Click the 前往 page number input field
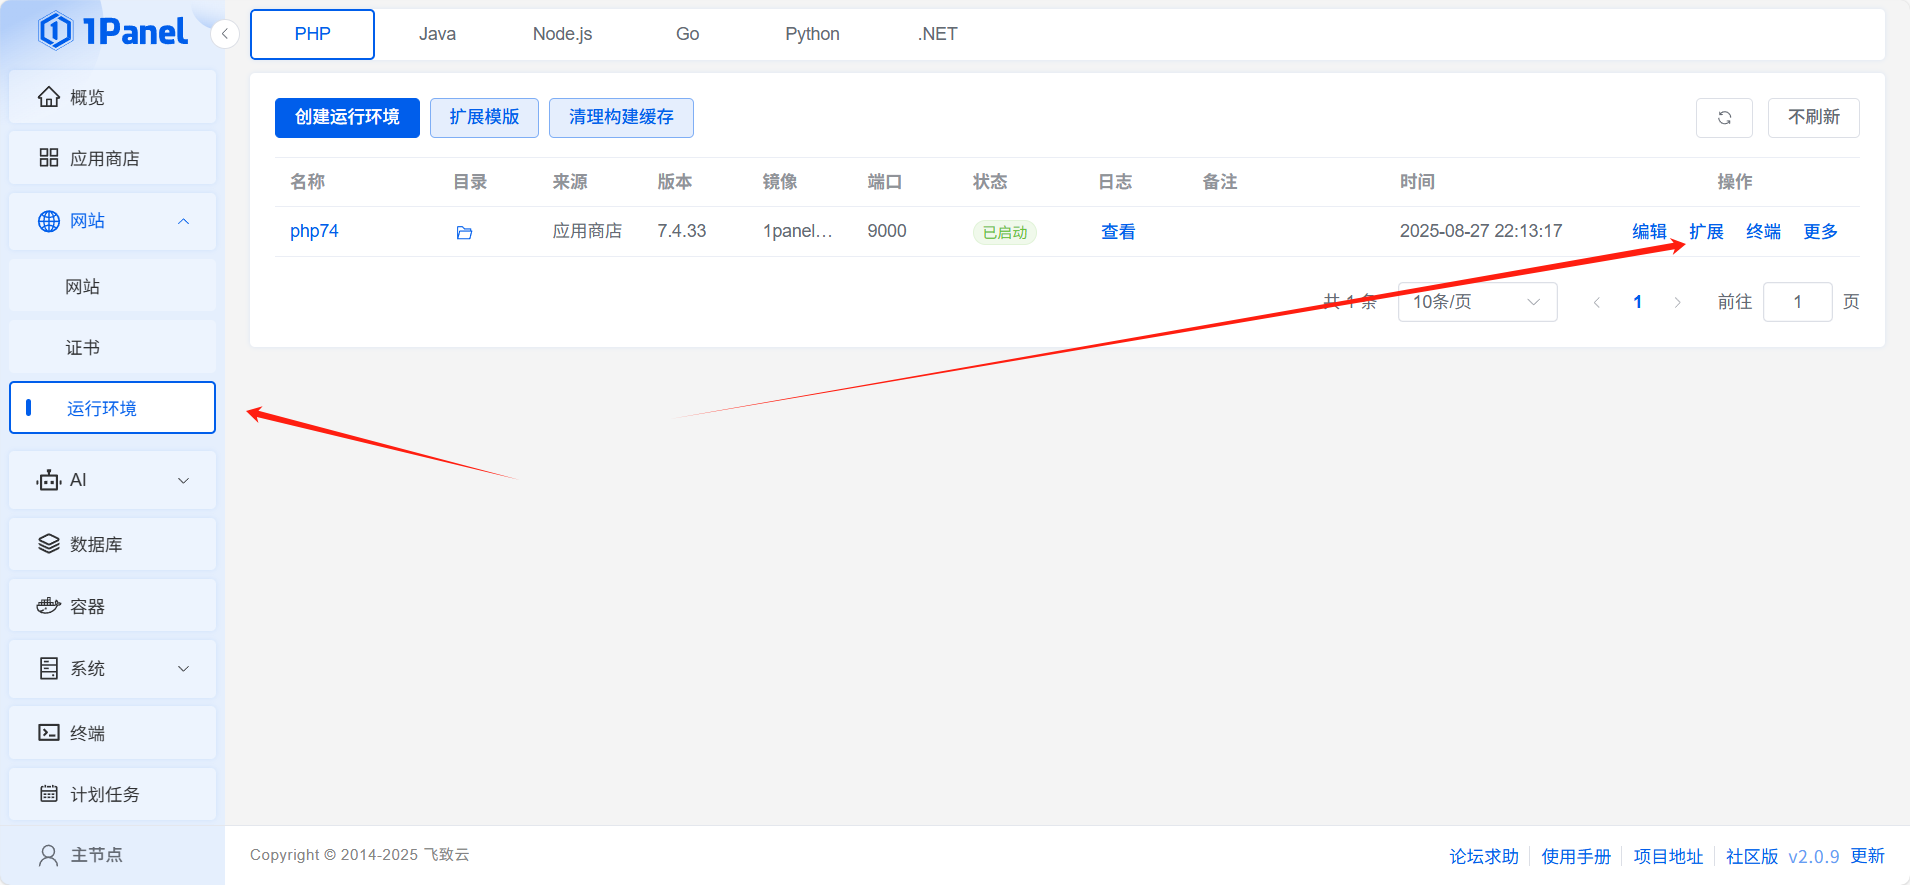The width and height of the screenshot is (1910, 885). [1797, 302]
